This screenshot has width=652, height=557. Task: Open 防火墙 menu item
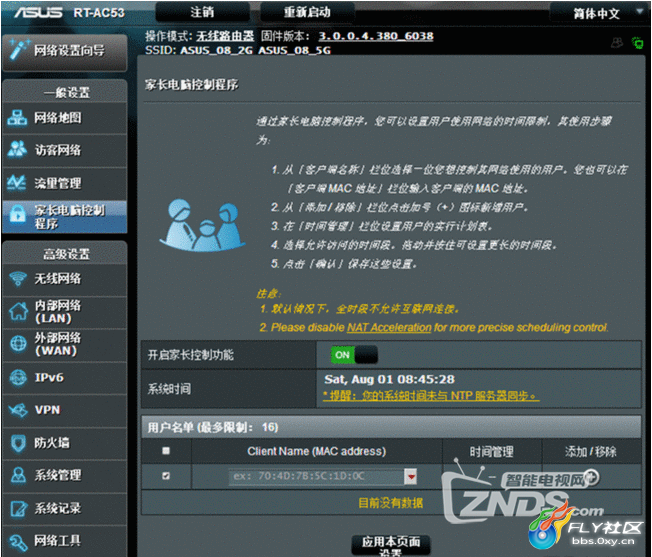[64, 443]
